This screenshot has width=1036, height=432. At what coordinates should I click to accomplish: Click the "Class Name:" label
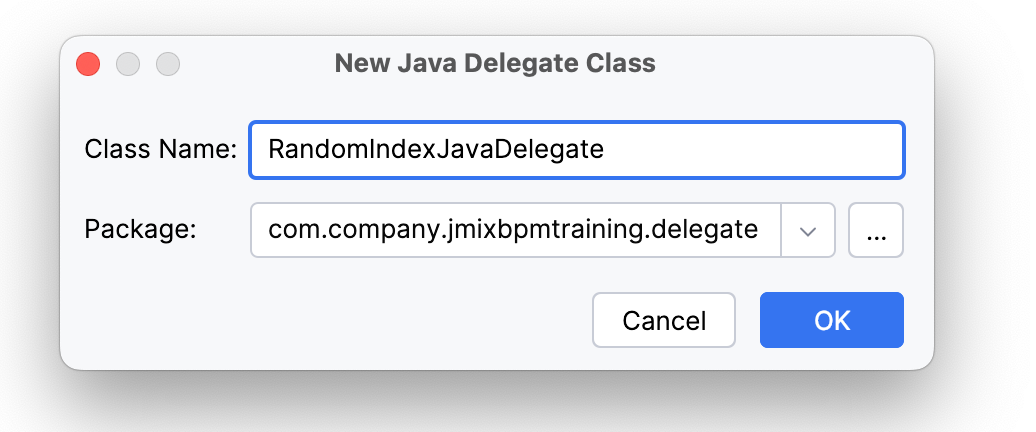160,150
